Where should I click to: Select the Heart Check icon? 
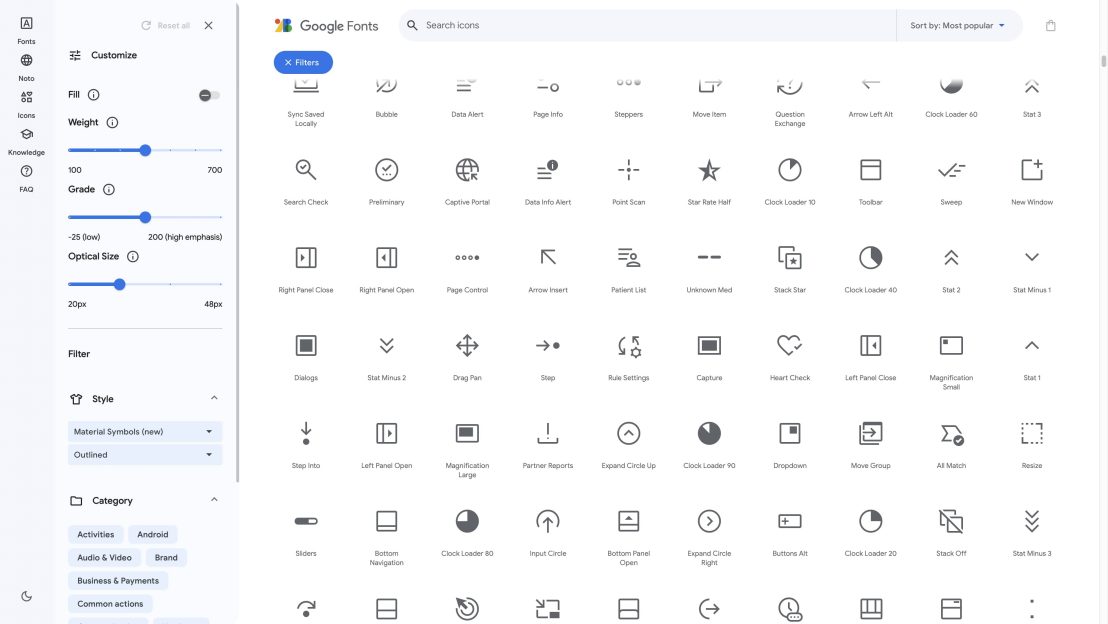tap(789, 344)
